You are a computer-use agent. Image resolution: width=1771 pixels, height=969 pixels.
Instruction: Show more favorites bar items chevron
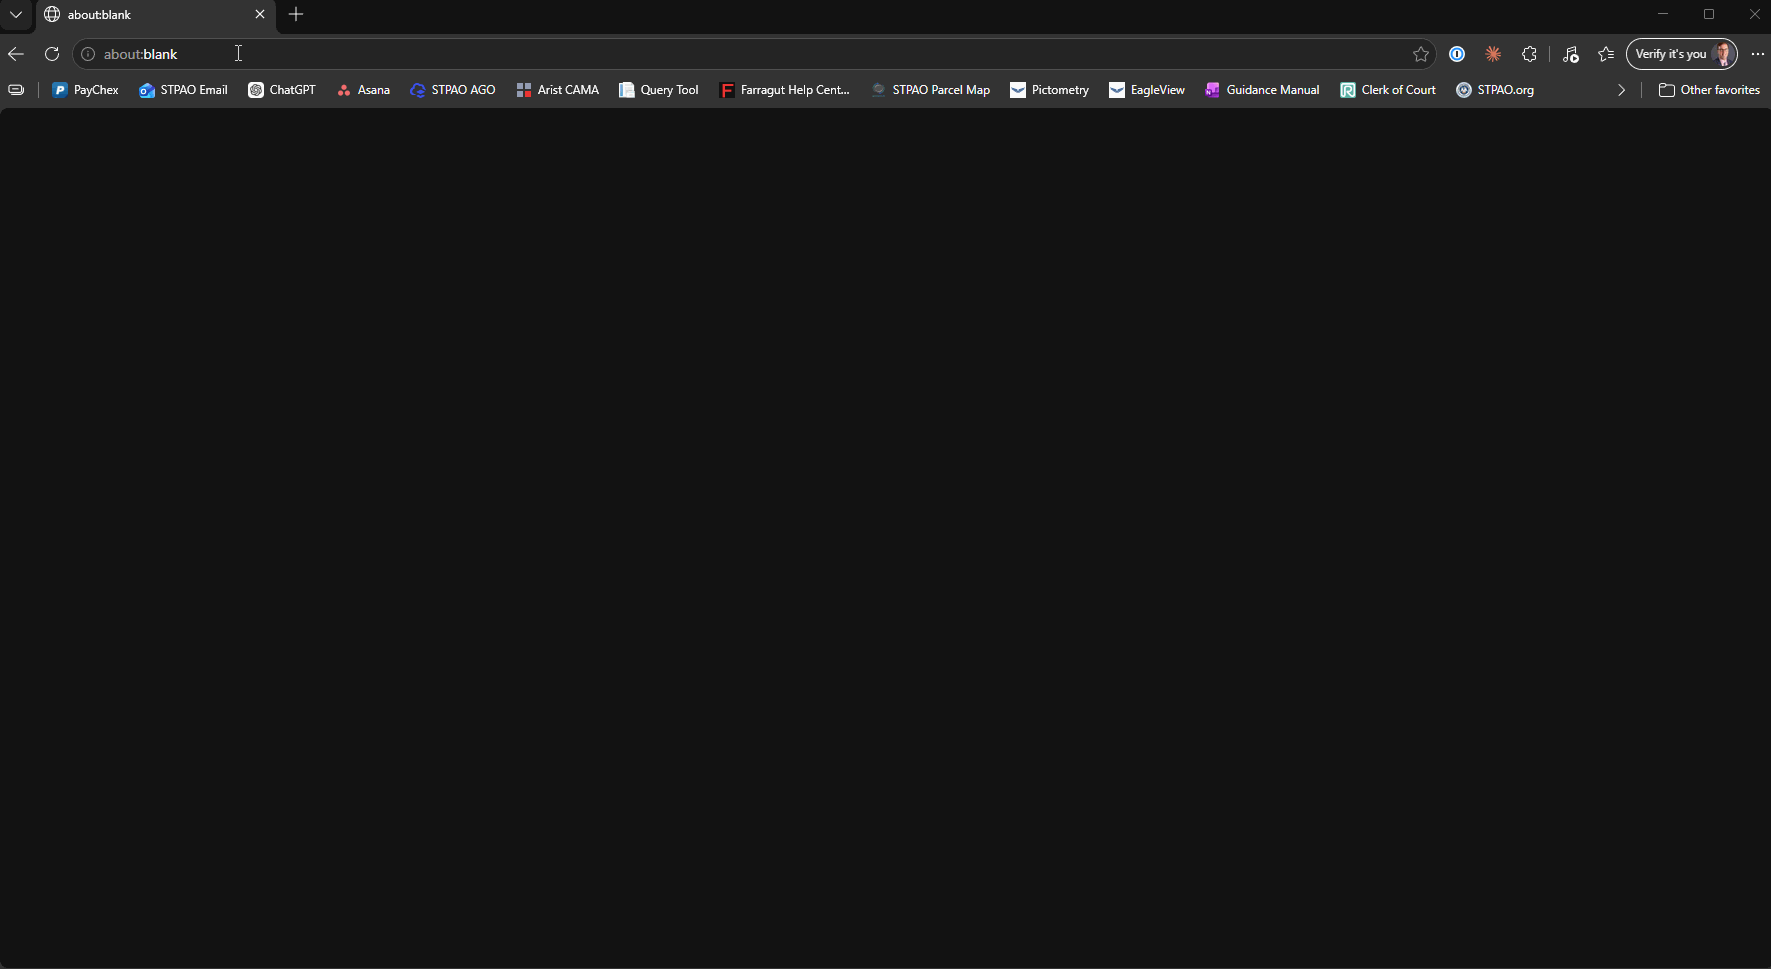pyautogui.click(x=1621, y=90)
